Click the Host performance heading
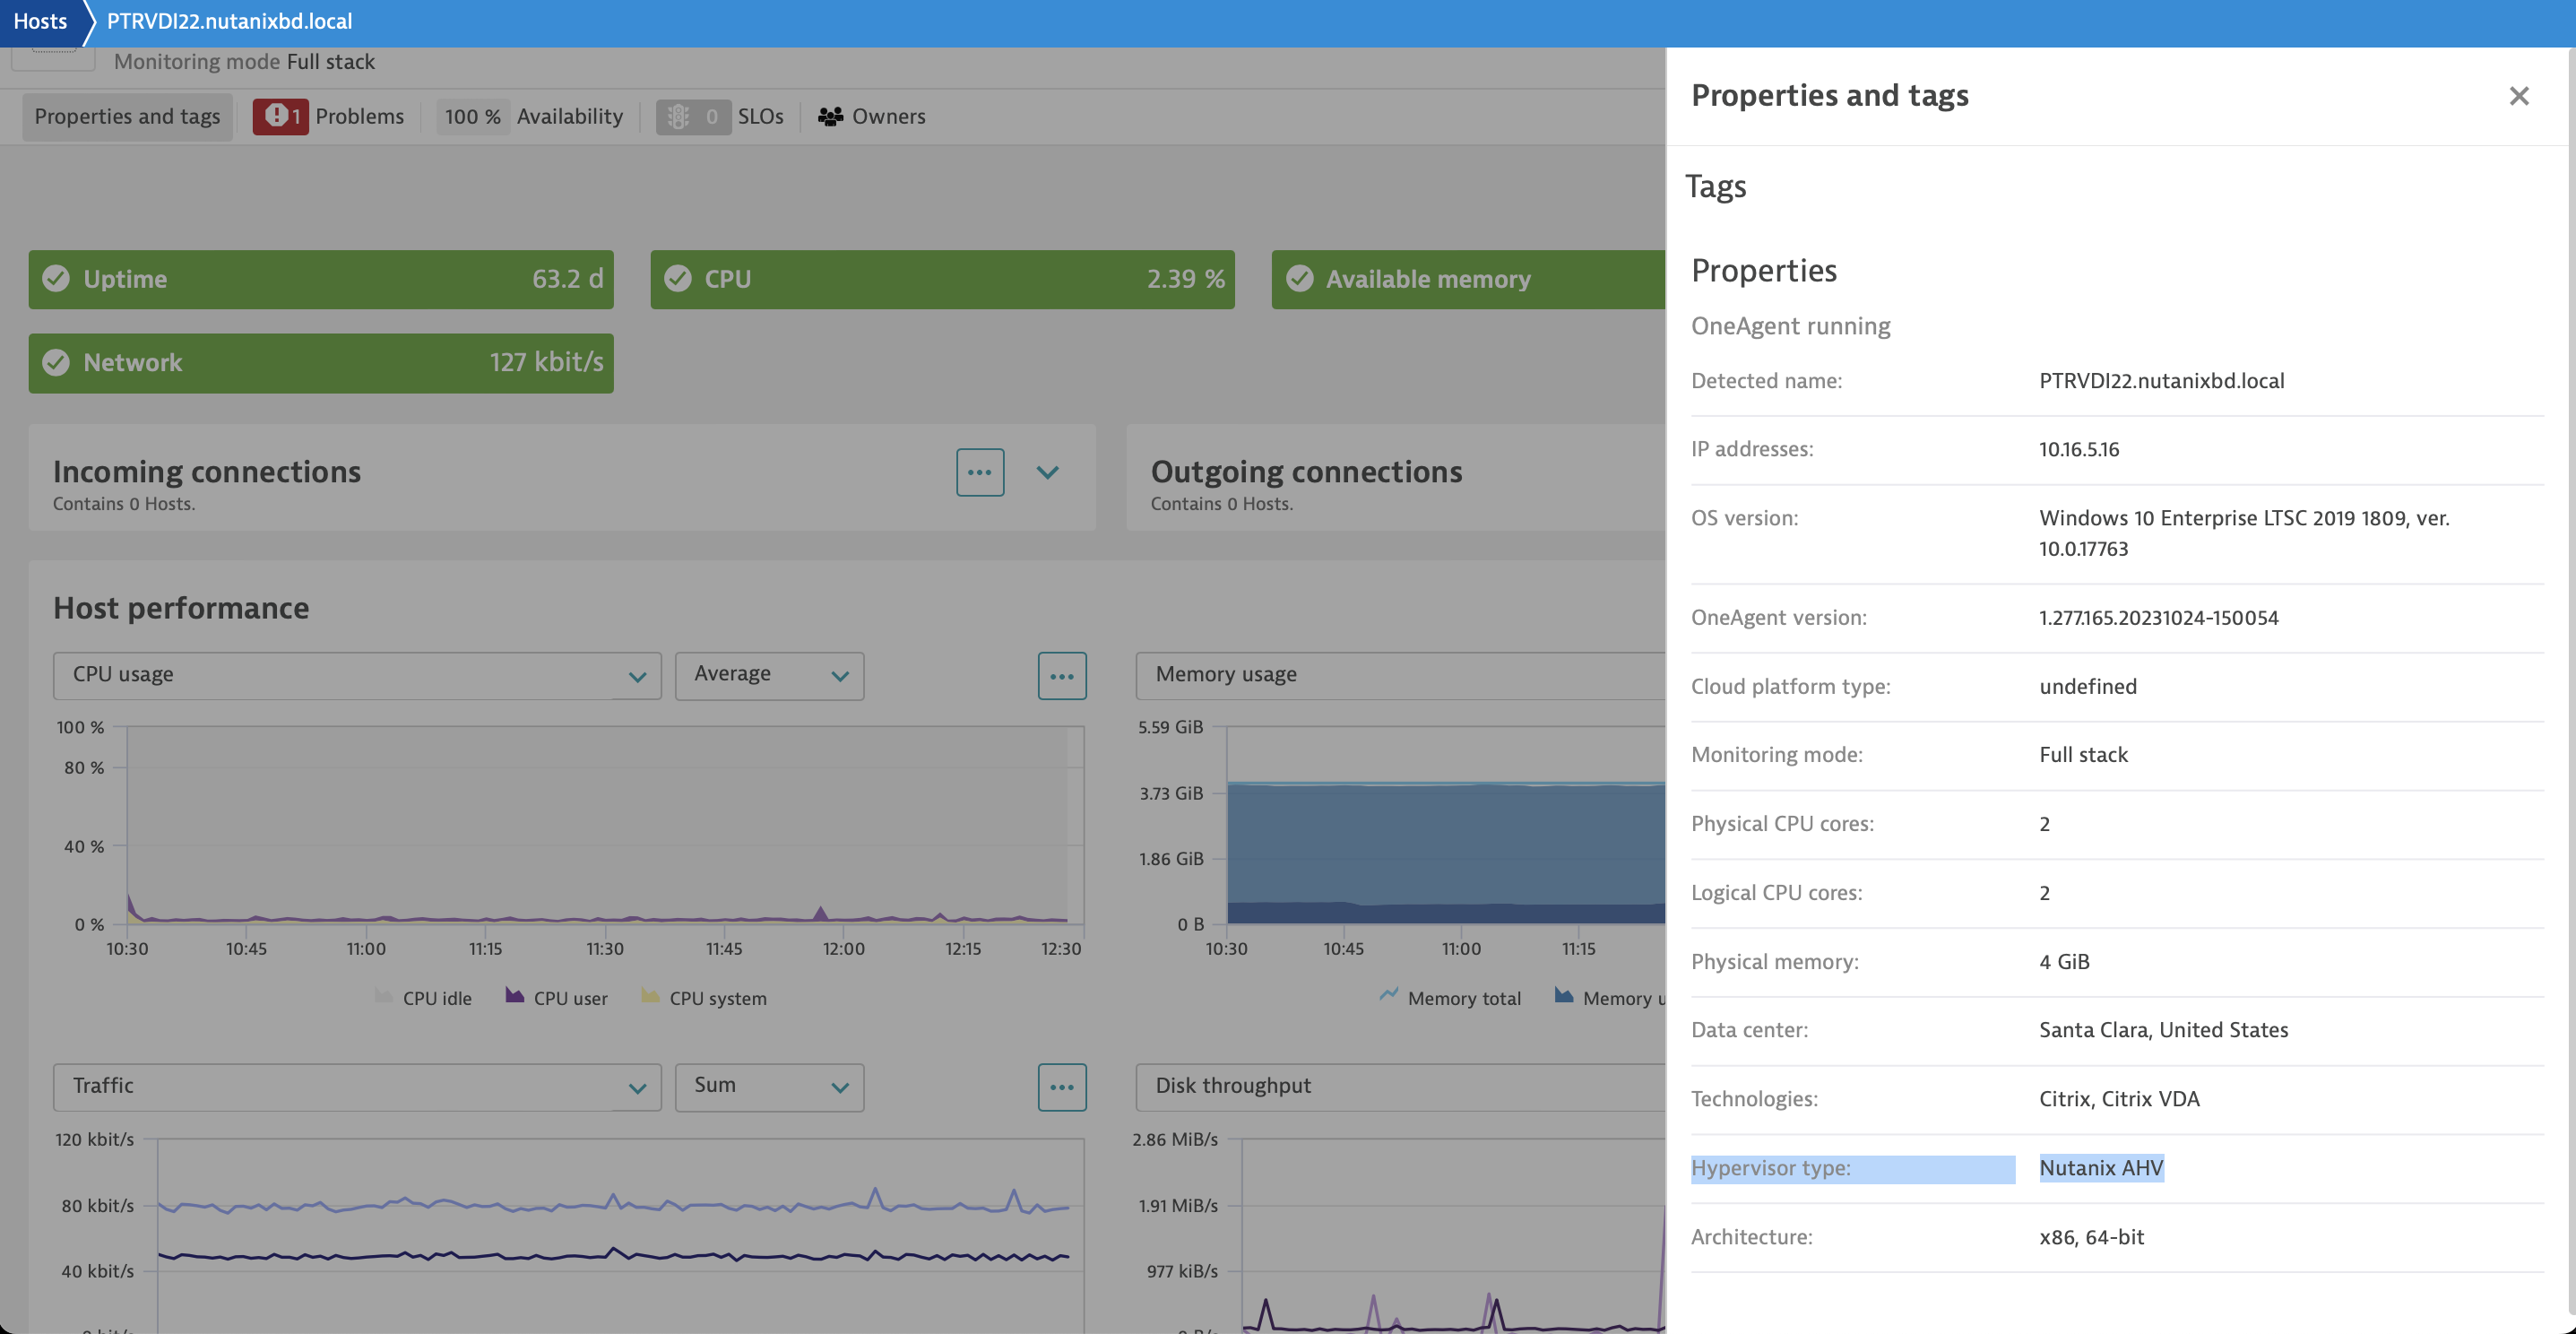This screenshot has width=2576, height=1334. 181,608
